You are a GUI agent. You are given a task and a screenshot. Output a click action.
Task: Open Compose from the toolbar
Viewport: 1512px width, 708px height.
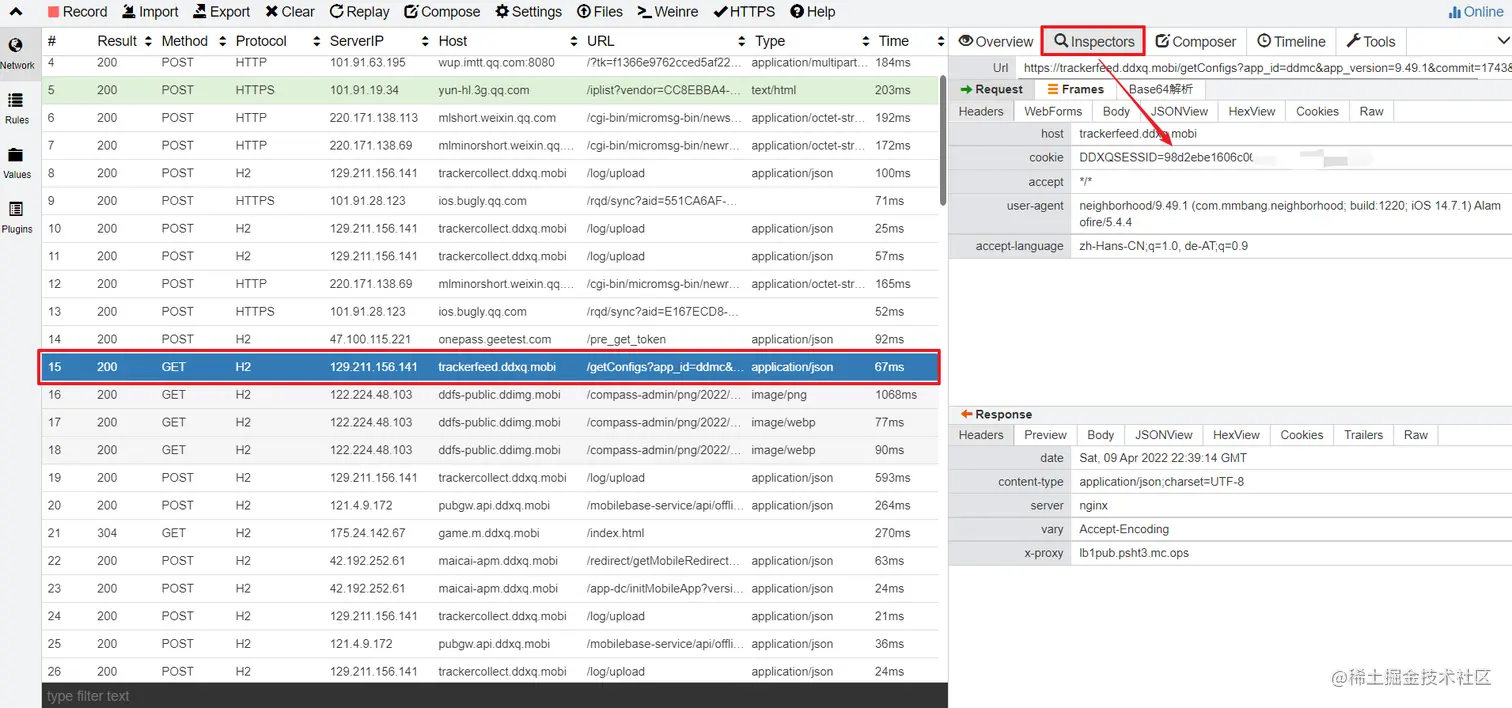tap(442, 12)
